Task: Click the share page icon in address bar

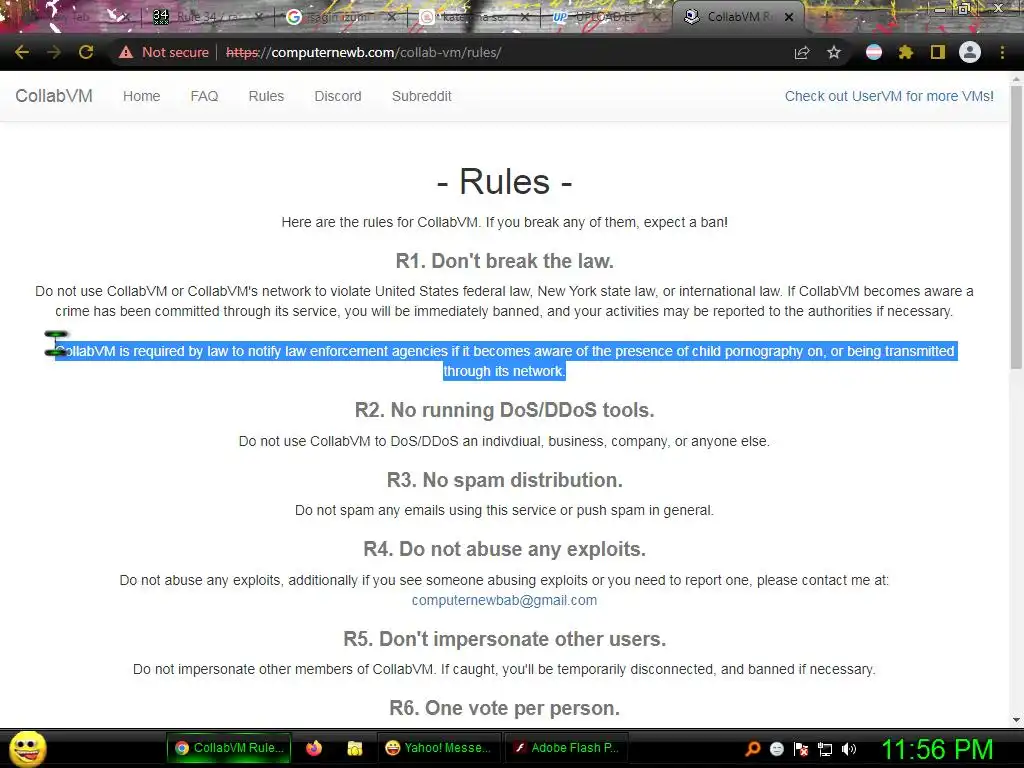Action: tap(802, 53)
